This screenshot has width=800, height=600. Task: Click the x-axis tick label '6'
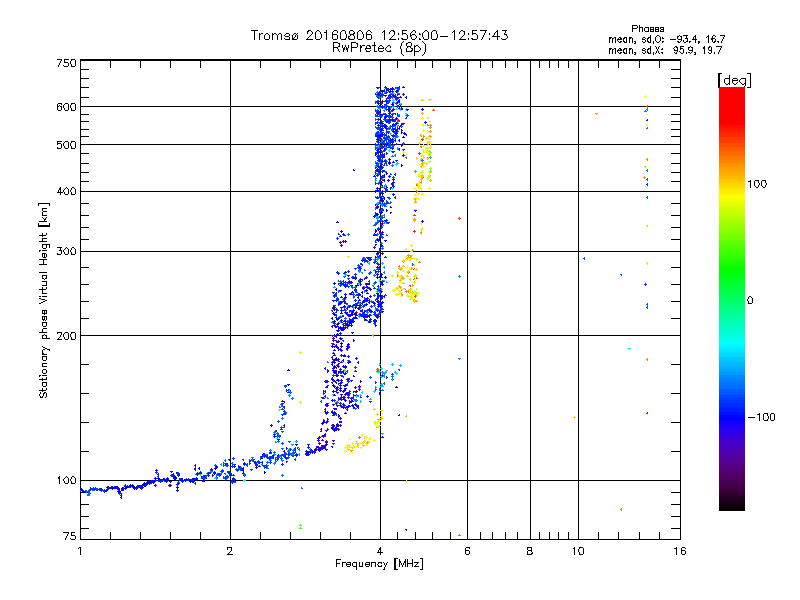[467, 551]
